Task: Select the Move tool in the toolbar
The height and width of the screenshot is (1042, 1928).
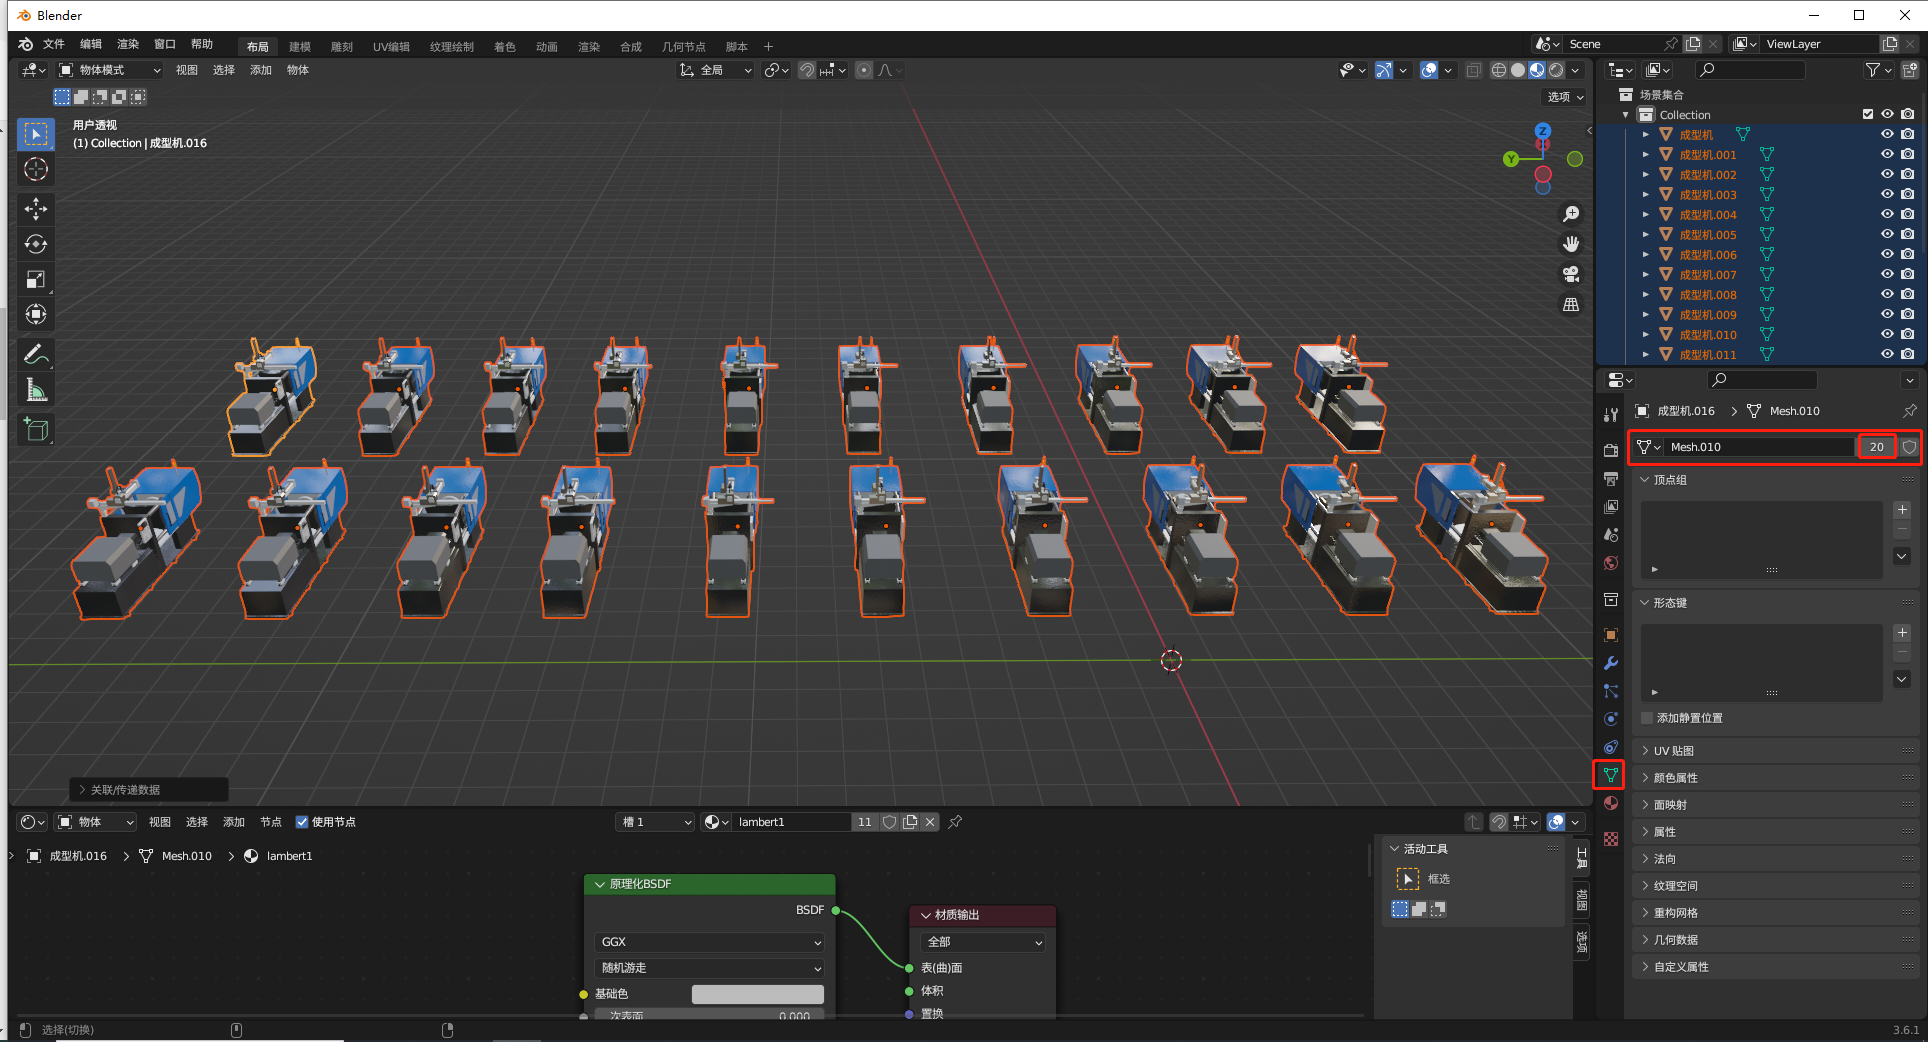Action: pyautogui.click(x=36, y=209)
